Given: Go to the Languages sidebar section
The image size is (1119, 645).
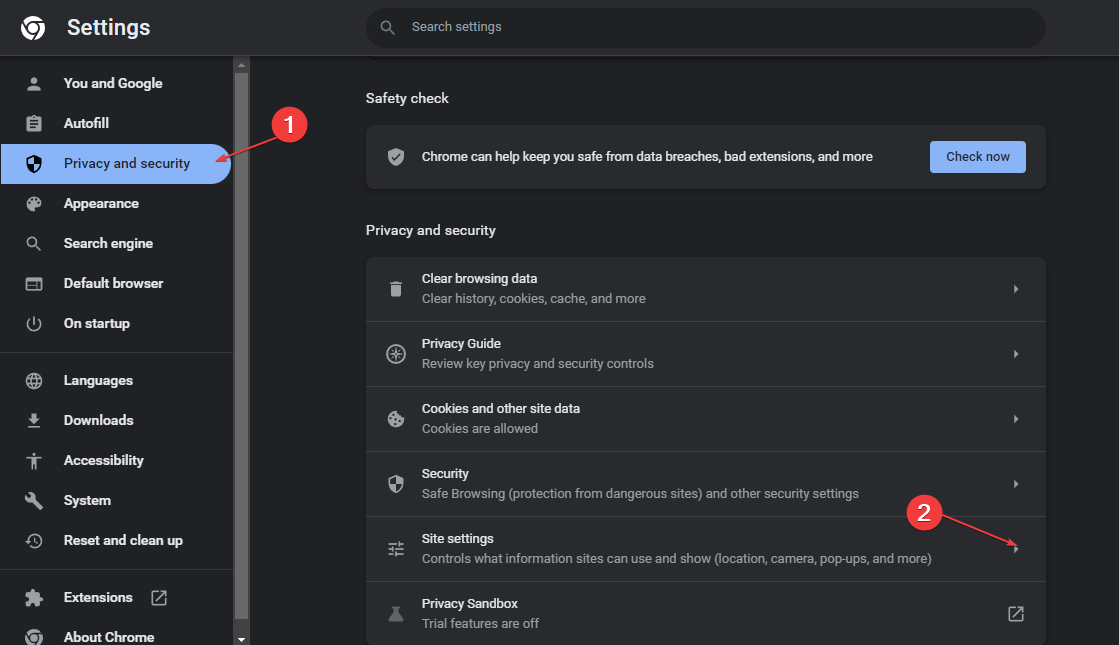Looking at the screenshot, I should point(98,380).
